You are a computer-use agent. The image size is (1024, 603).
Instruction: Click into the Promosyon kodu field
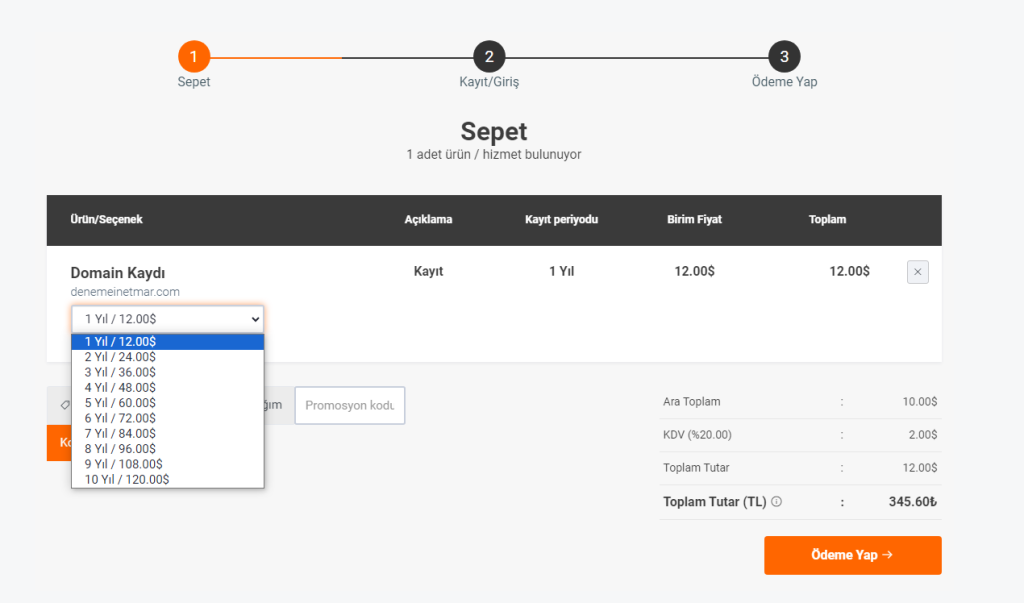[x=350, y=406]
